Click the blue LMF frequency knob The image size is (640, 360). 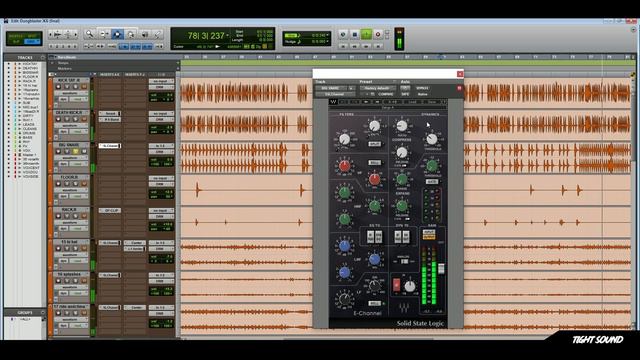(374, 259)
